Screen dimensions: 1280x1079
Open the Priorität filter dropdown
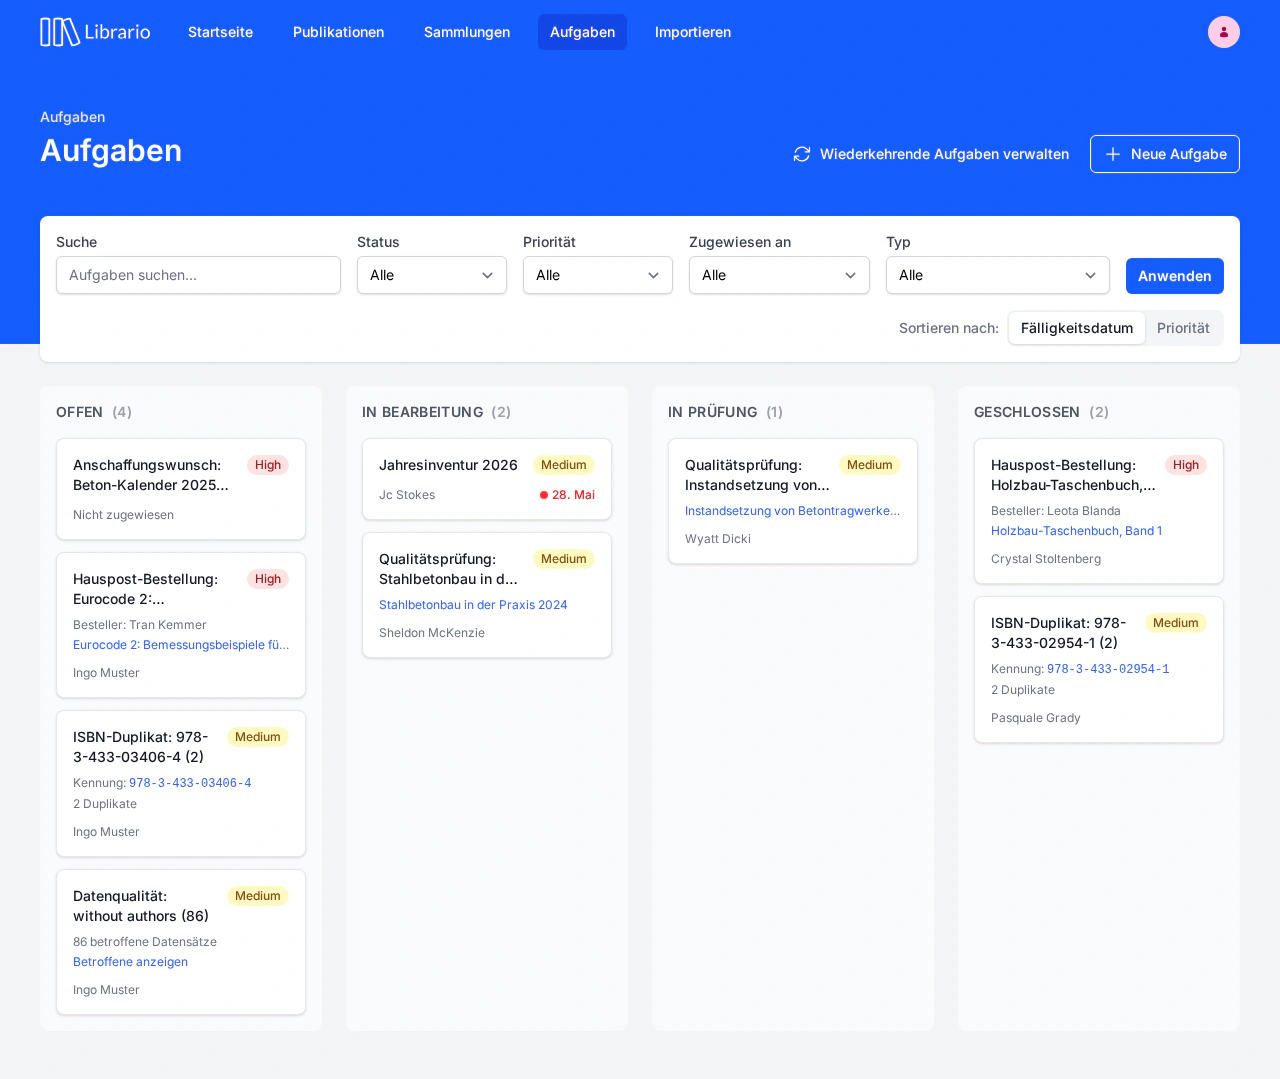pos(598,275)
